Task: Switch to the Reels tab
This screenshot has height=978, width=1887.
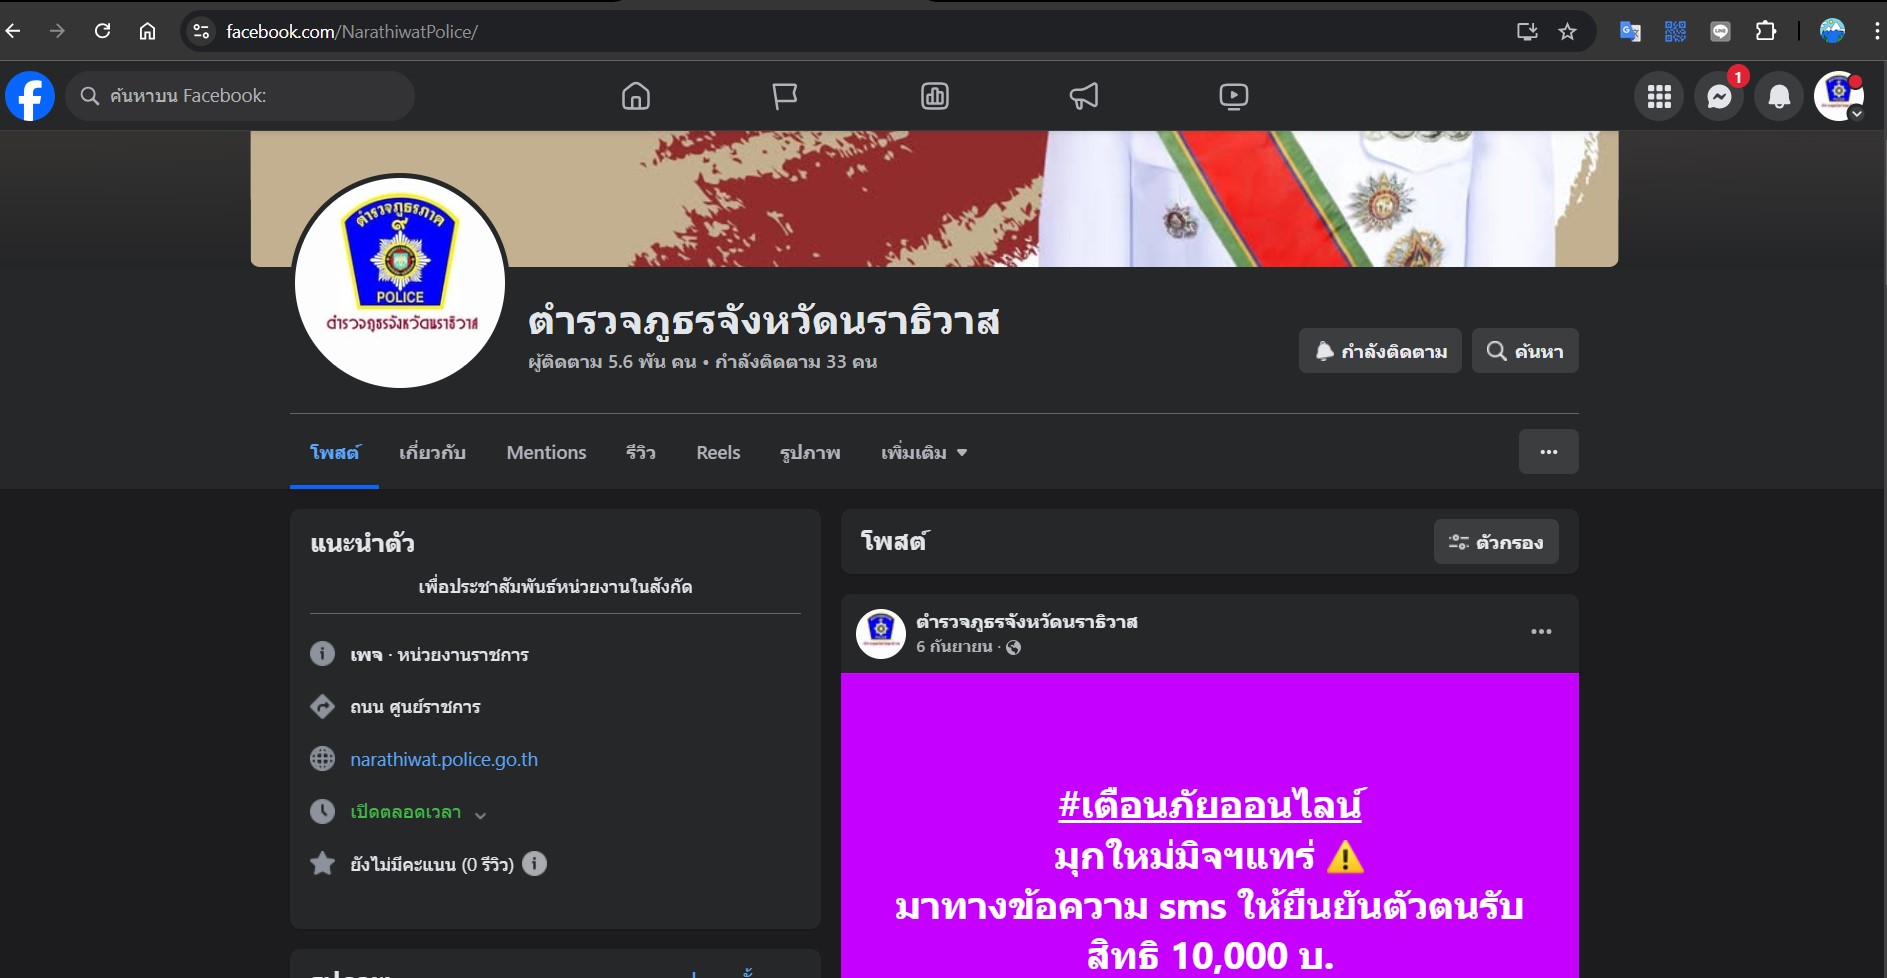Action: [x=718, y=453]
